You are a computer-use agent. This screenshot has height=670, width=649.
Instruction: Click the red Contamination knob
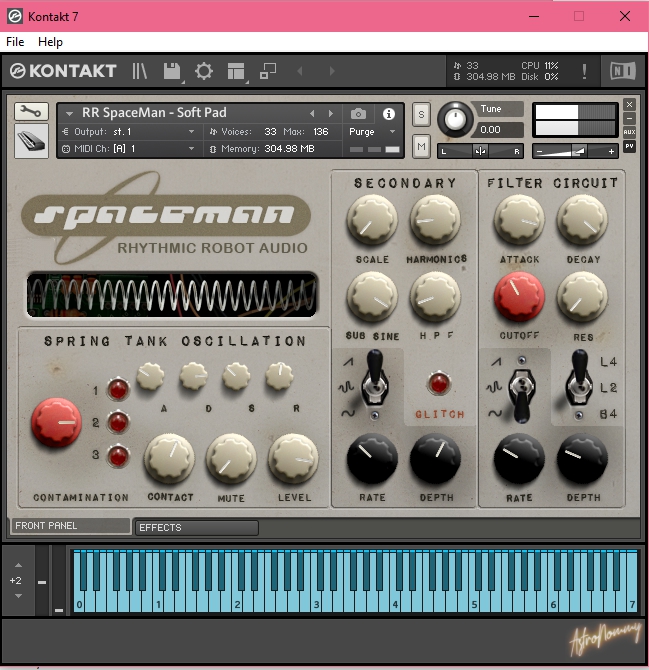pos(57,423)
